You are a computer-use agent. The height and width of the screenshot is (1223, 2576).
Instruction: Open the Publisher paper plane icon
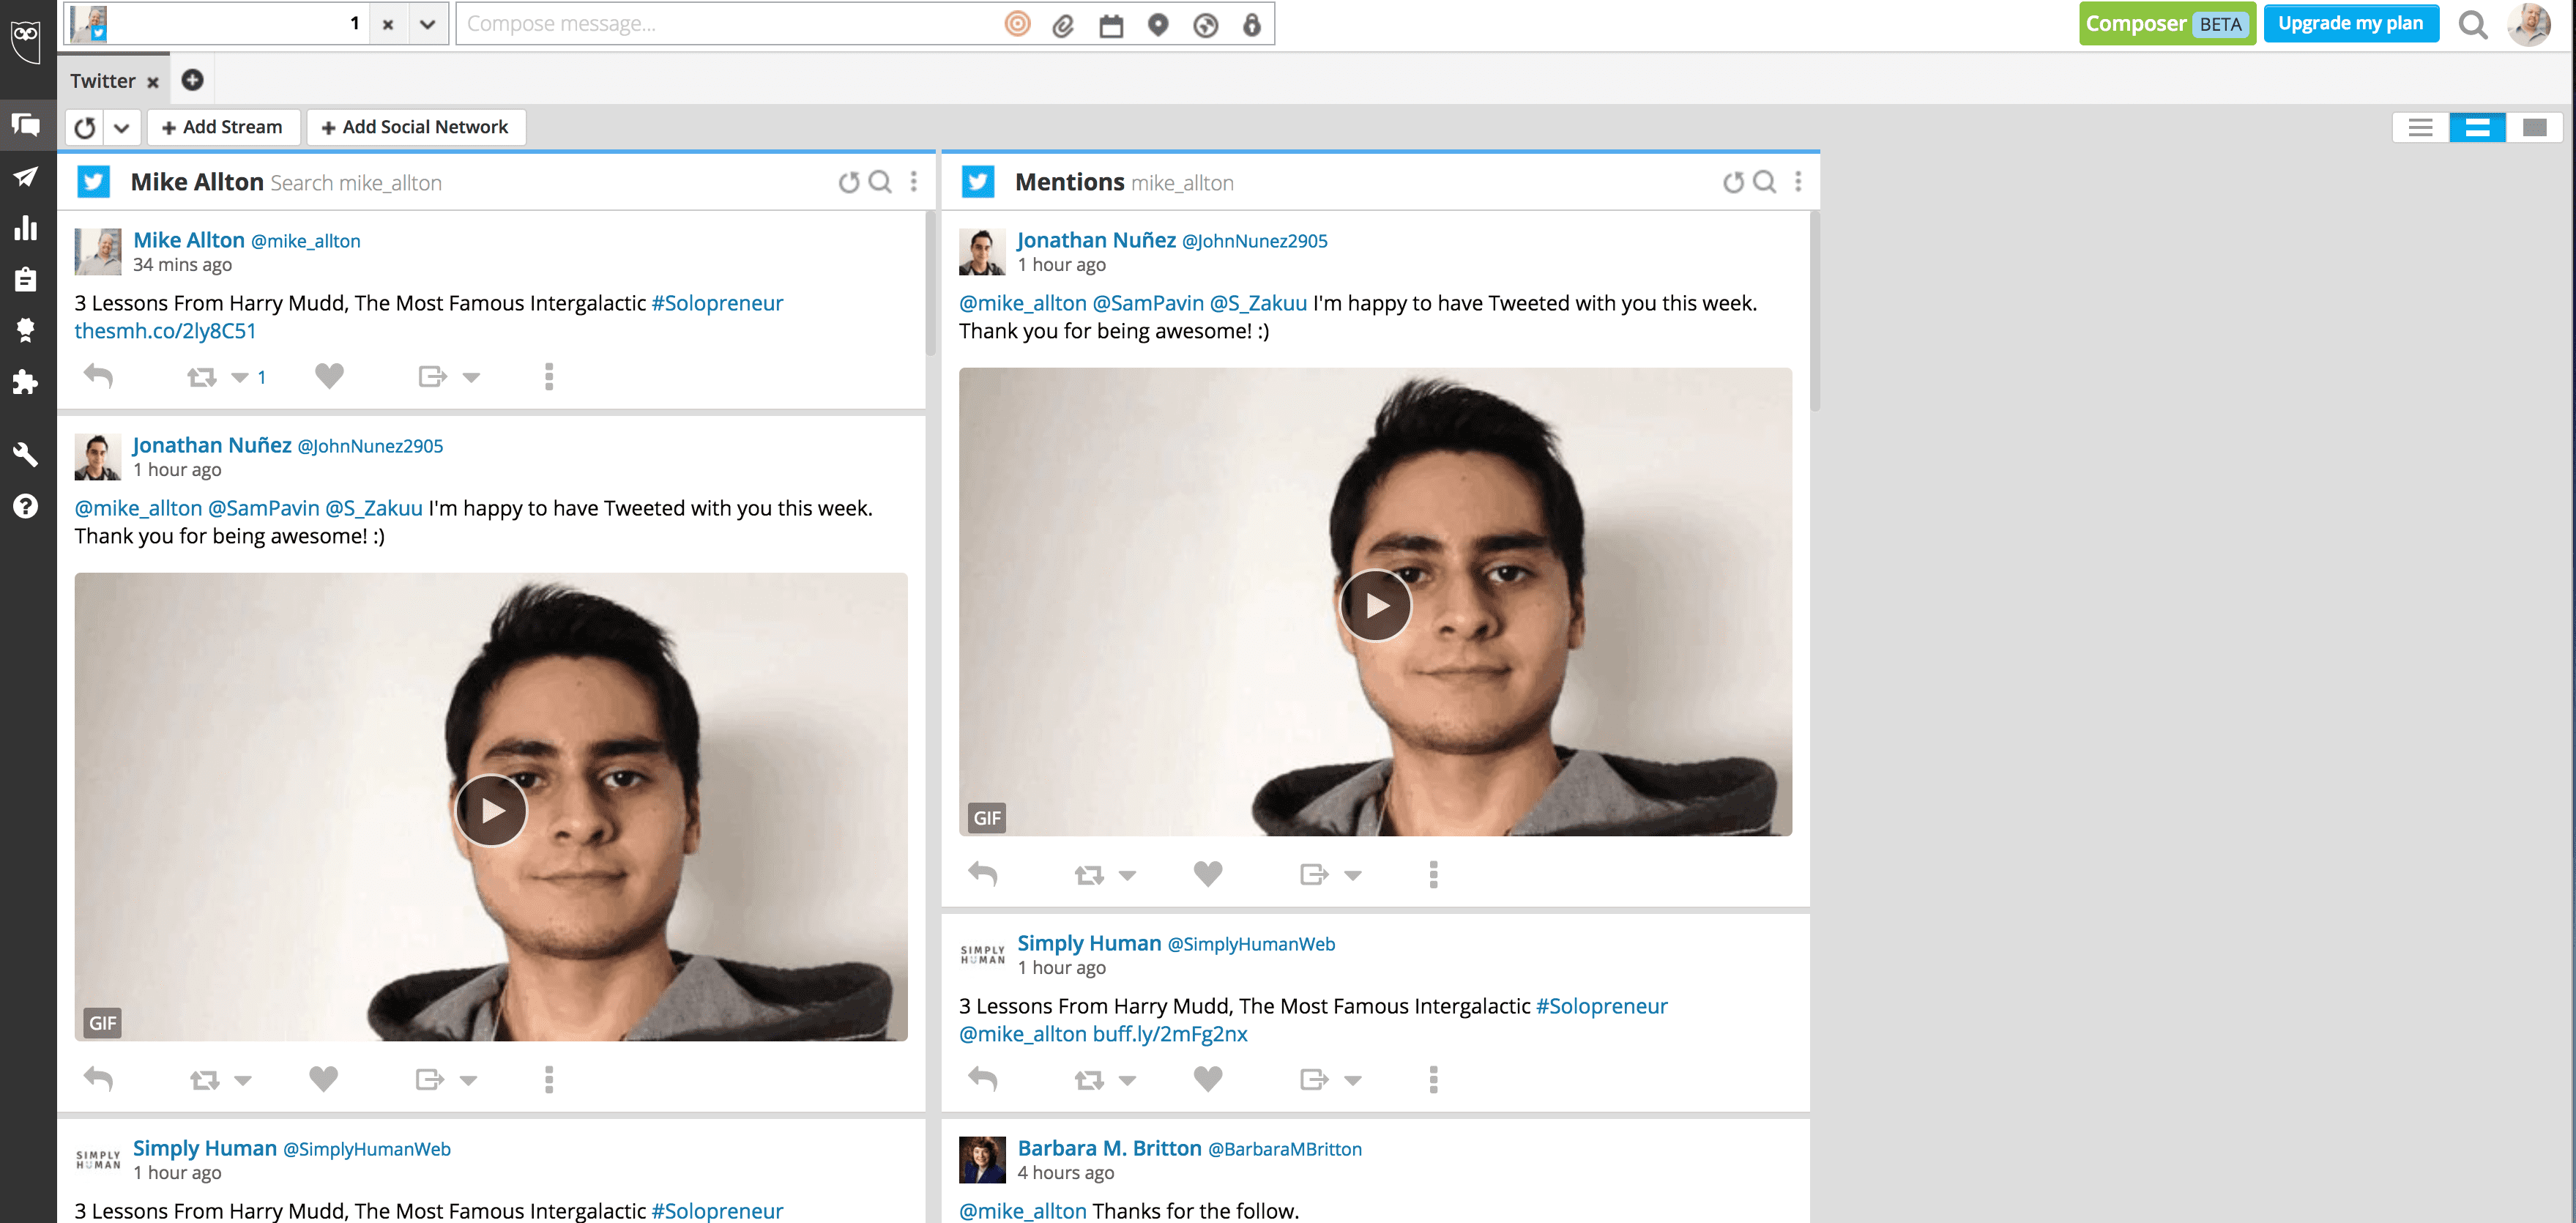tap(26, 177)
